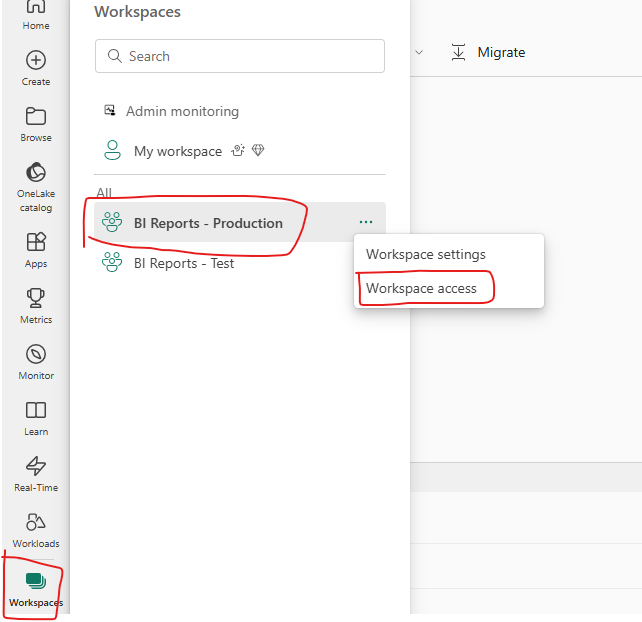This screenshot has width=642, height=622.
Task: Click the Migrate button label
Action: (501, 52)
